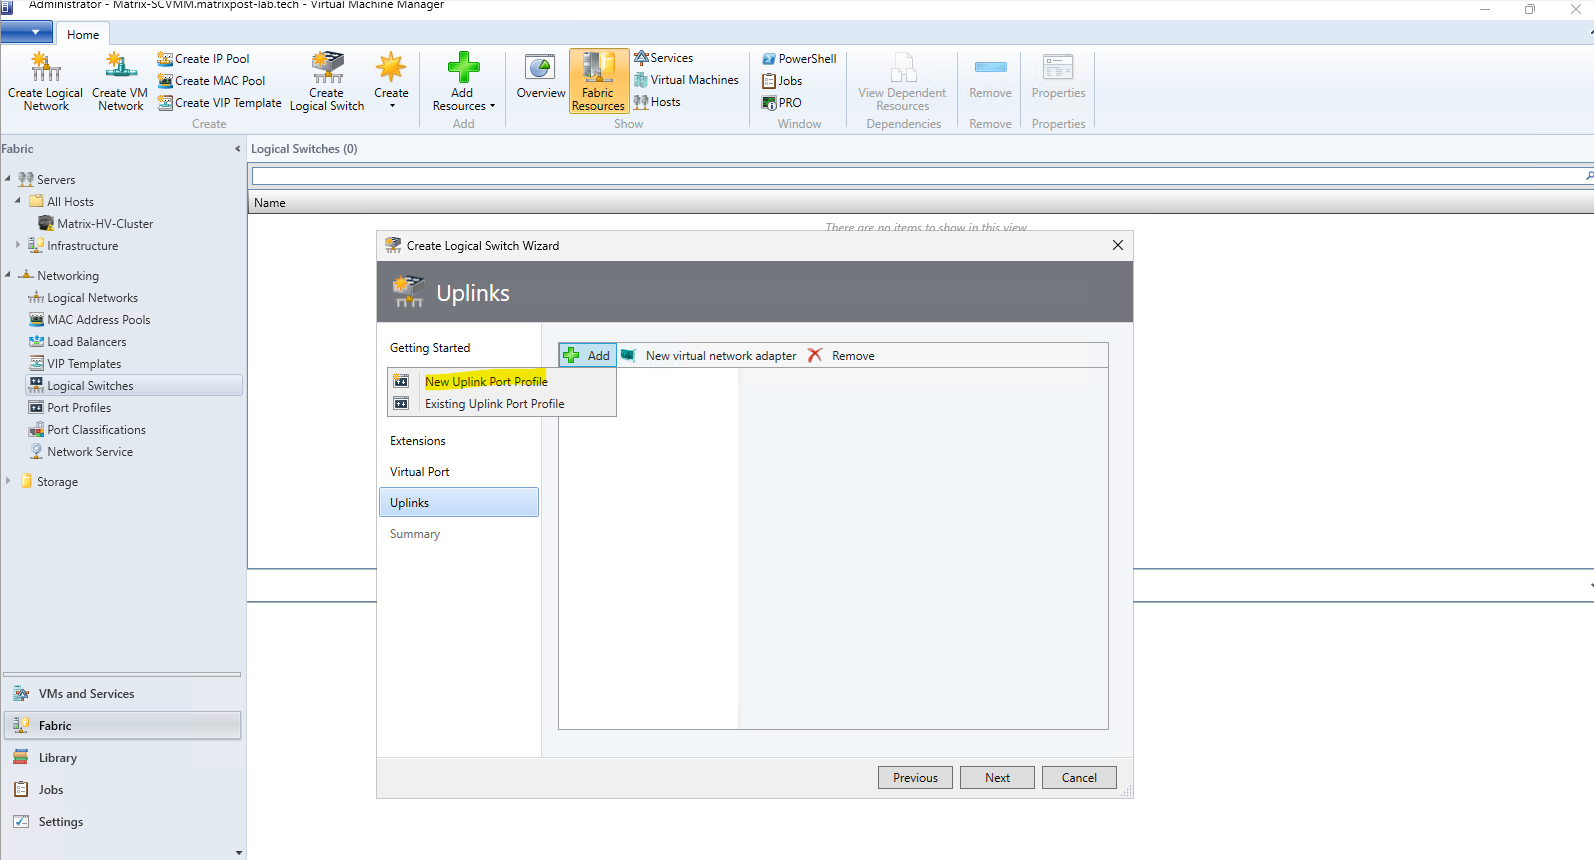The image size is (1594, 860).
Task: Toggle Fabric Resources view
Action: (598, 81)
